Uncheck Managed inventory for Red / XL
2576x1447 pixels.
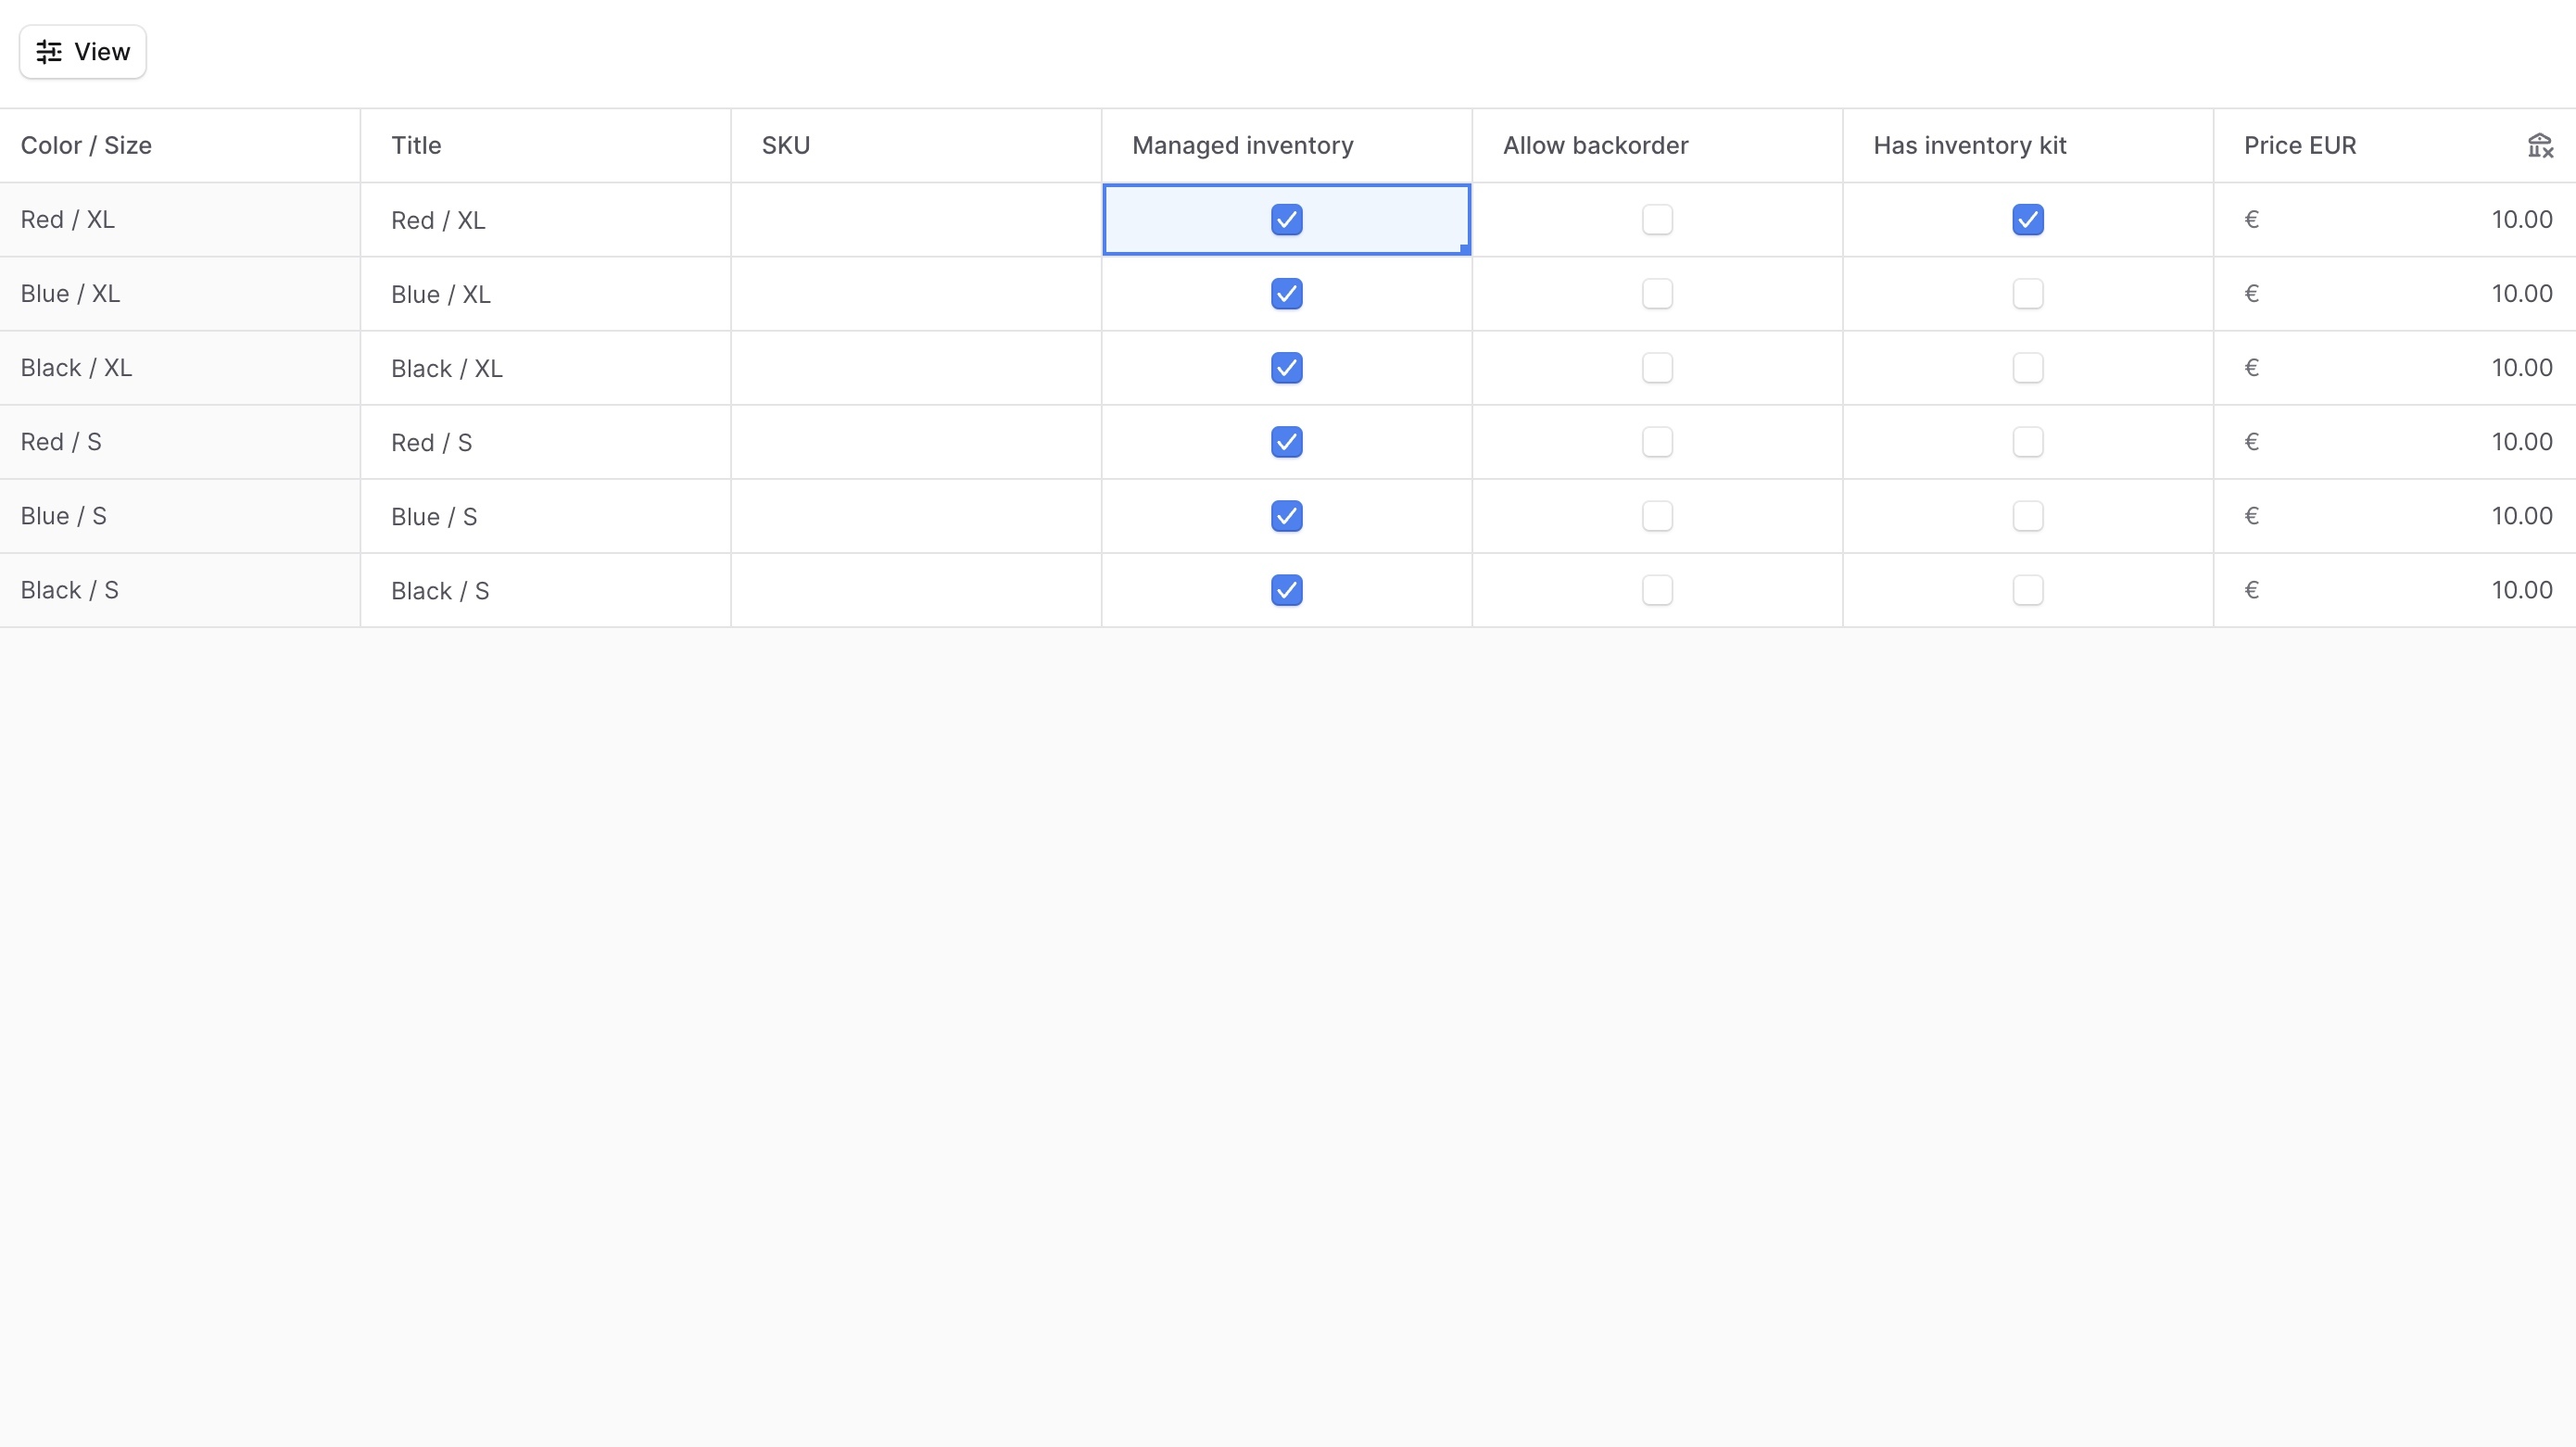1286,219
